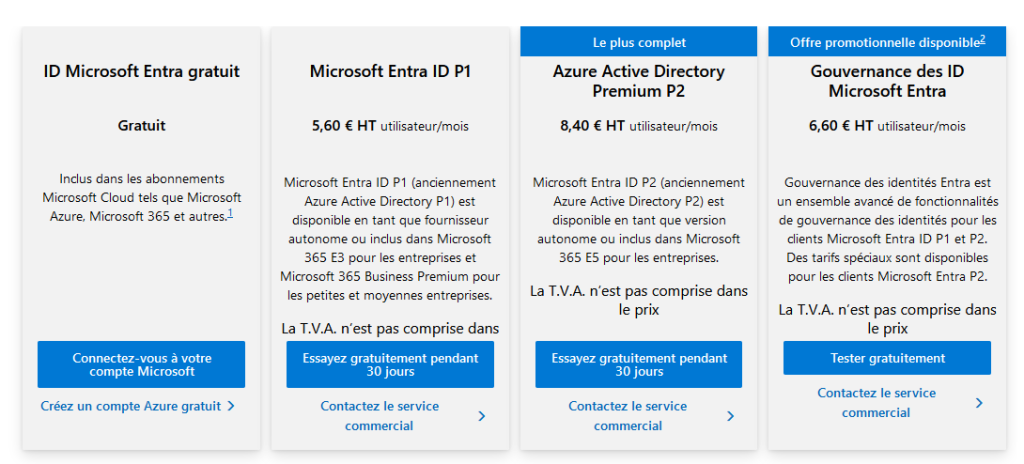Viewport: 1024px width, 464px height.
Task: Start 30-day free trial for Premium P2
Action: (639, 365)
